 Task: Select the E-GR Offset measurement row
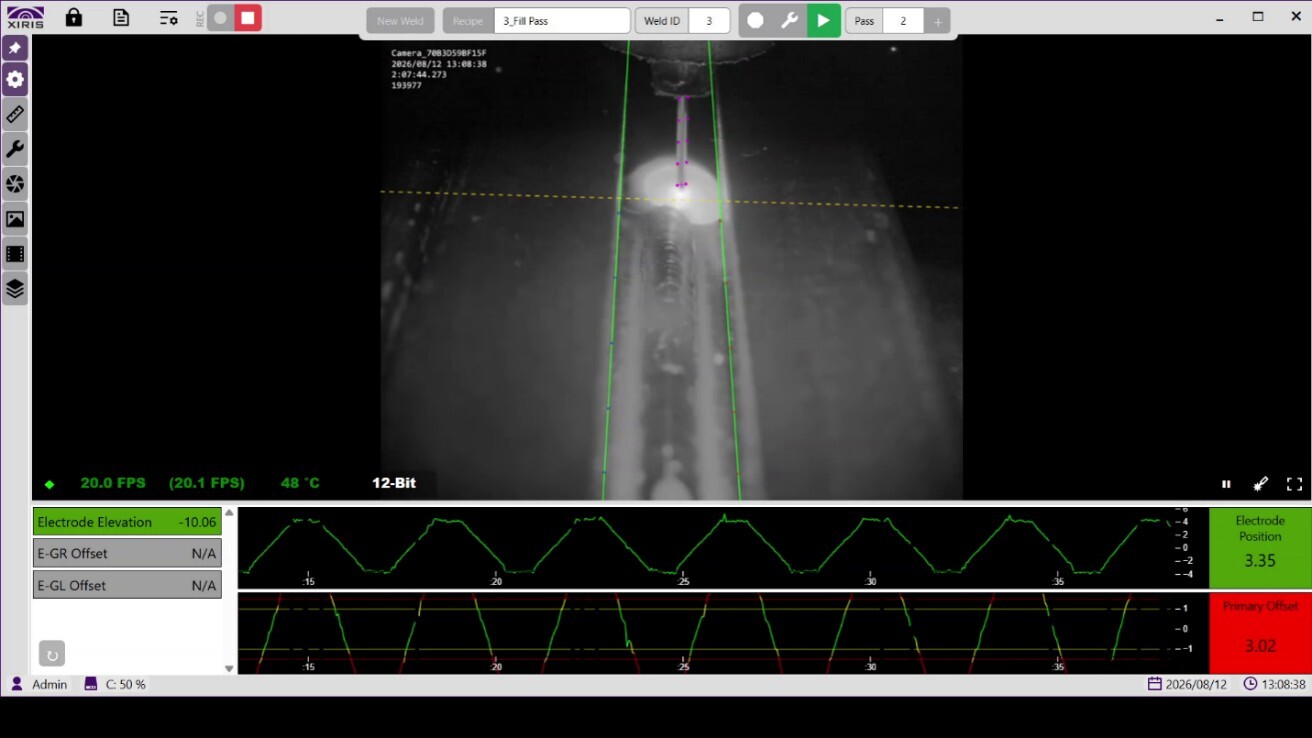tap(127, 553)
